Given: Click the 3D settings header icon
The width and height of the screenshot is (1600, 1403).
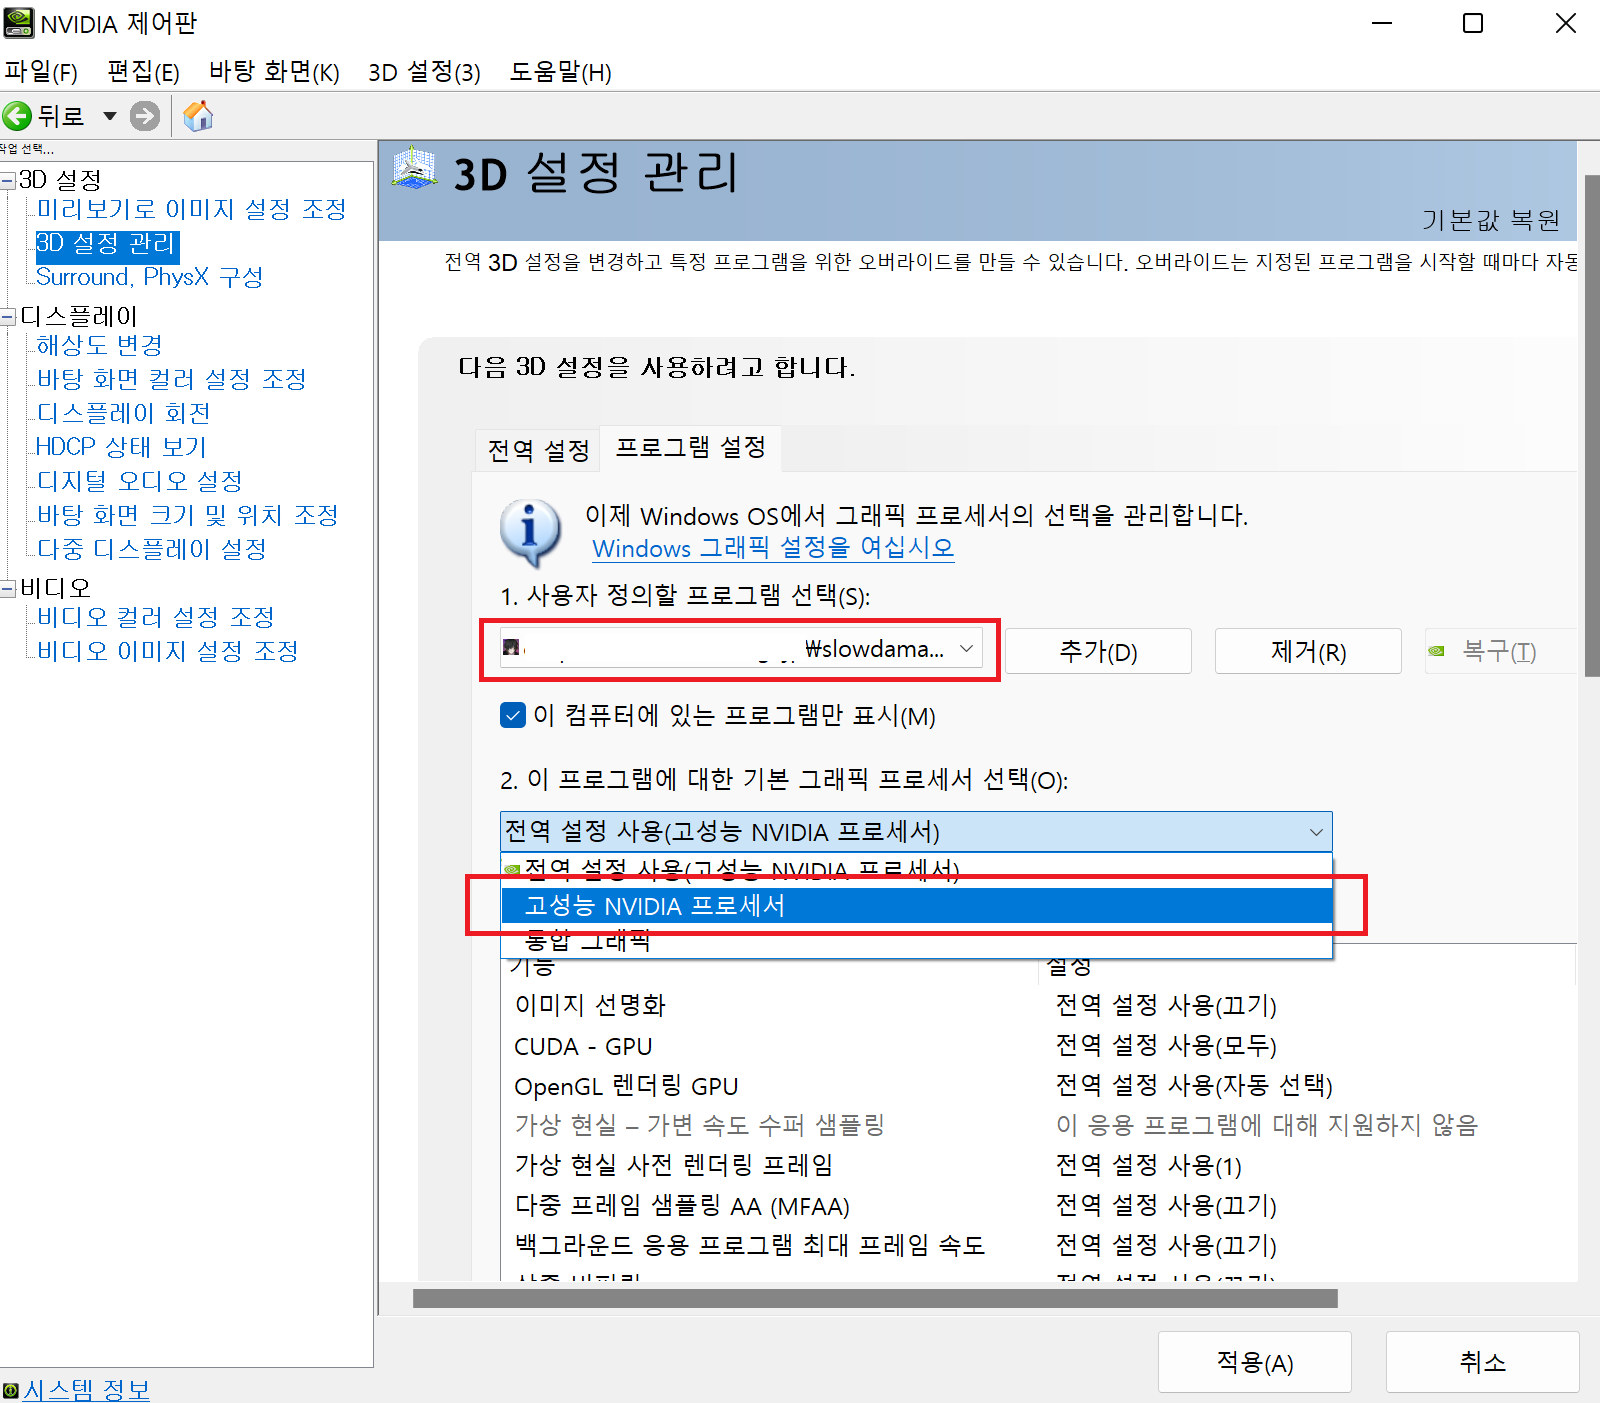Looking at the screenshot, I should click(x=415, y=169).
